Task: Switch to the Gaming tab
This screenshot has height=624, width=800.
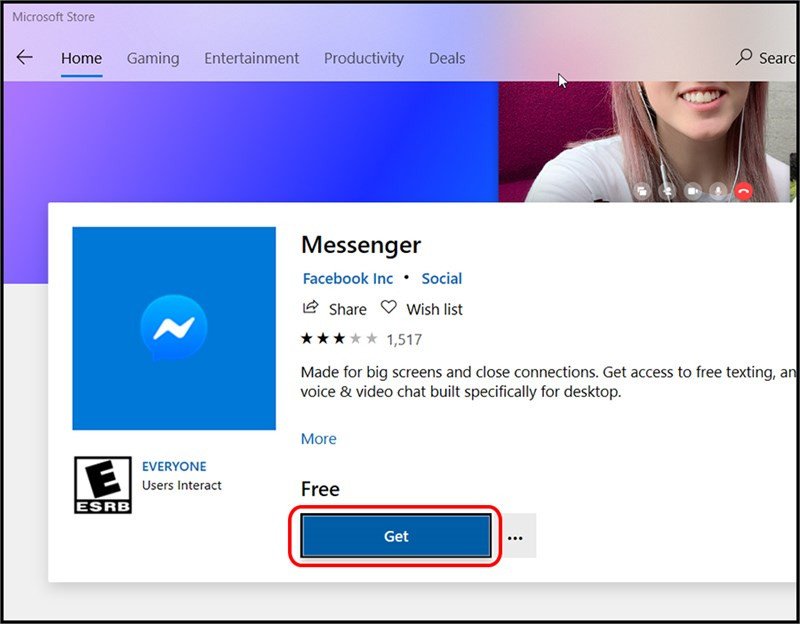Action: coord(152,58)
